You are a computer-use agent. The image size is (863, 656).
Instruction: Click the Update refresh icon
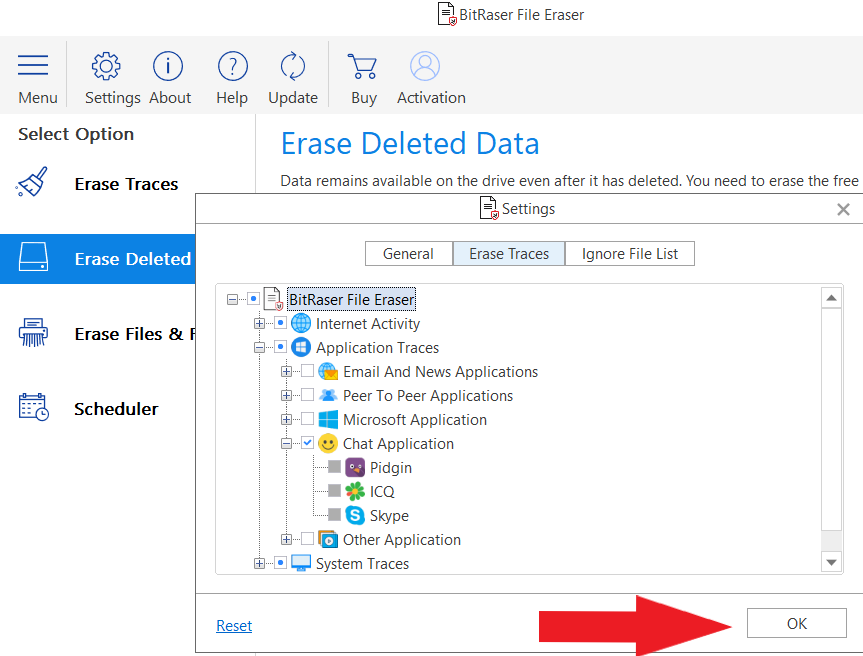293,66
